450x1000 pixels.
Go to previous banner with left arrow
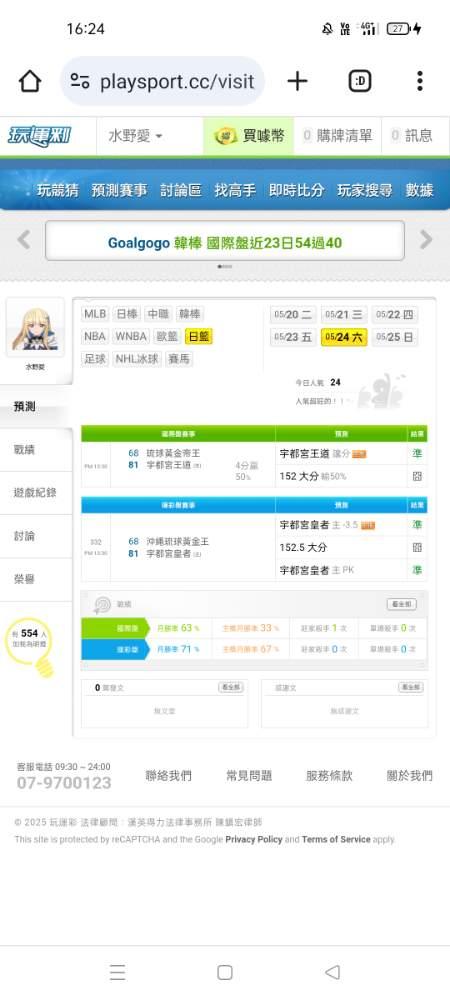24,240
